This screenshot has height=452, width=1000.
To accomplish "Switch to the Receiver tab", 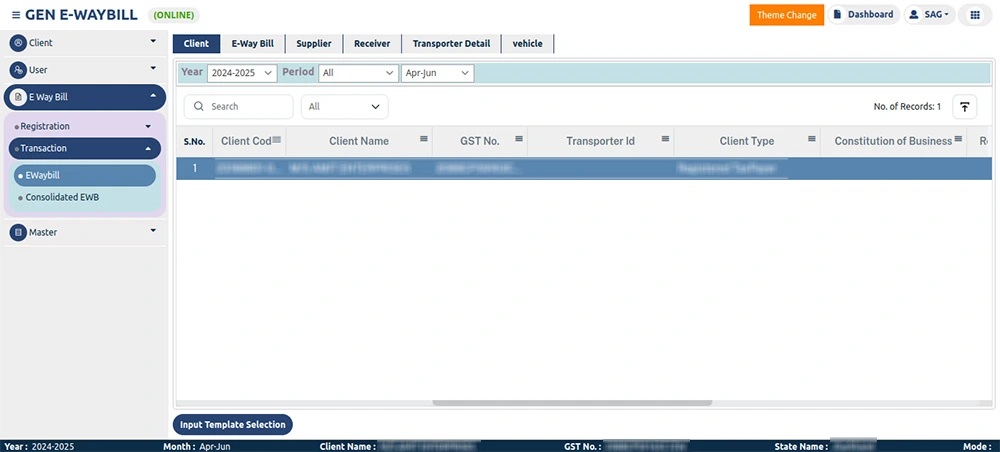I will [x=372, y=43].
